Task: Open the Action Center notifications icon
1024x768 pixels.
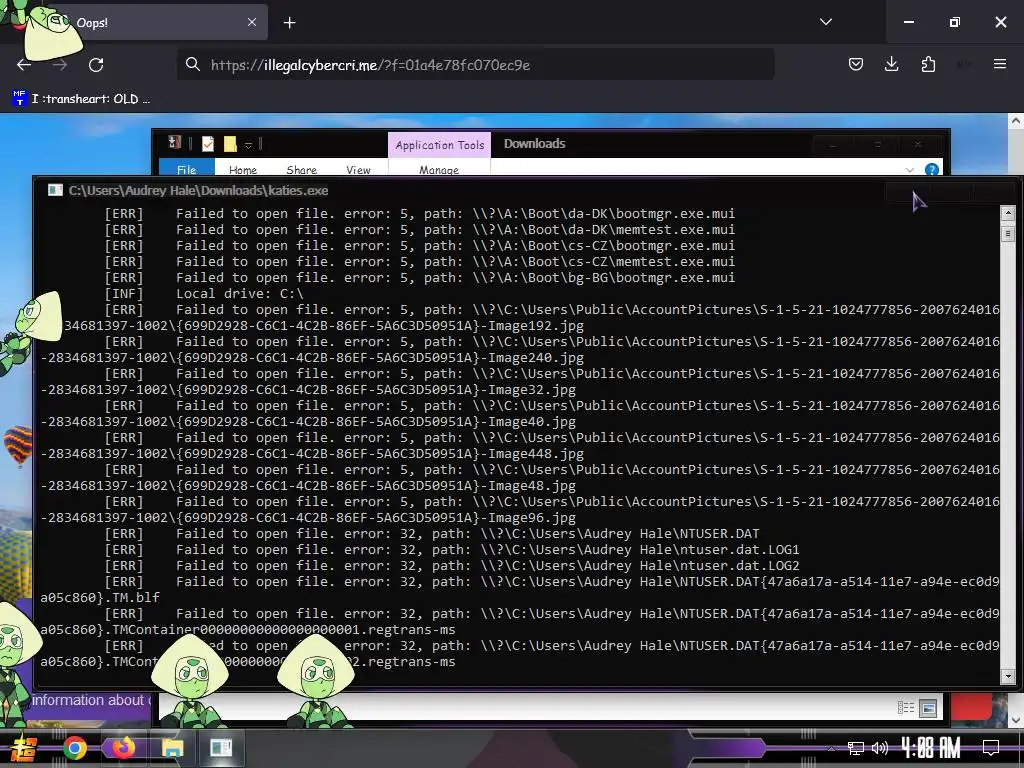Action: [991, 748]
